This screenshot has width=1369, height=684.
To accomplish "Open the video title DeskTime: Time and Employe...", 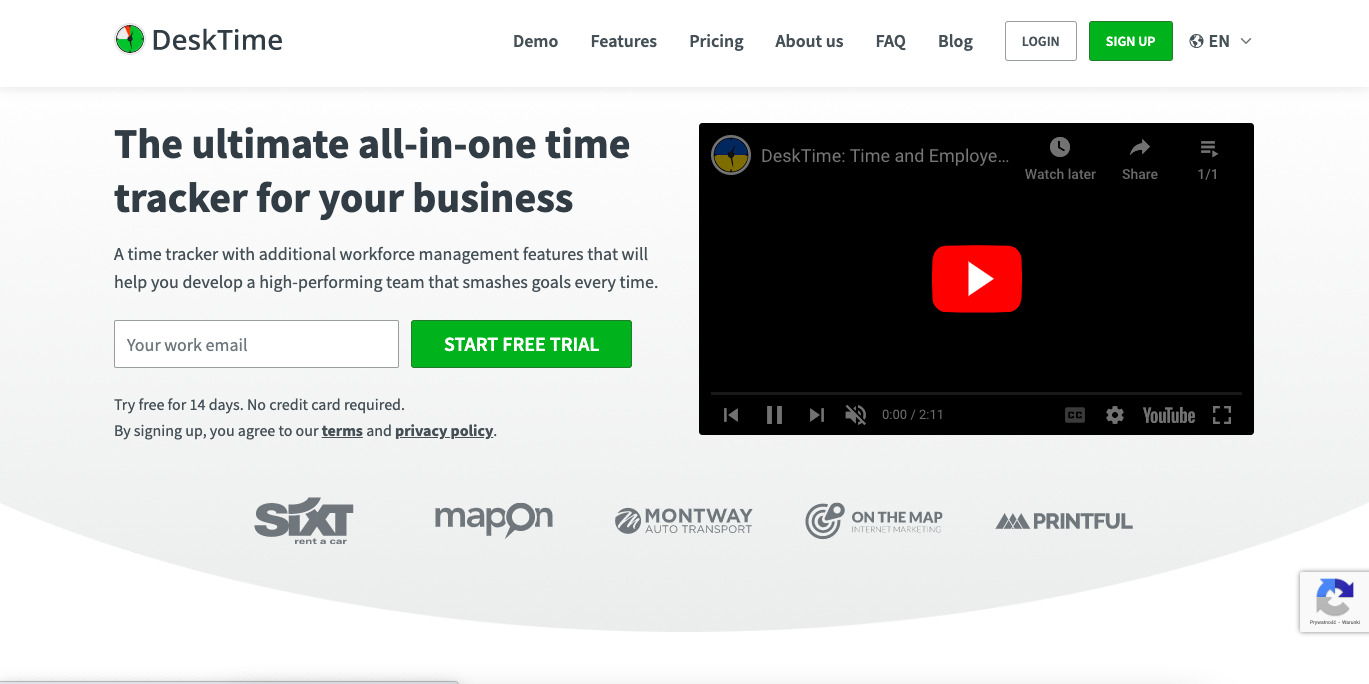I will (885, 156).
